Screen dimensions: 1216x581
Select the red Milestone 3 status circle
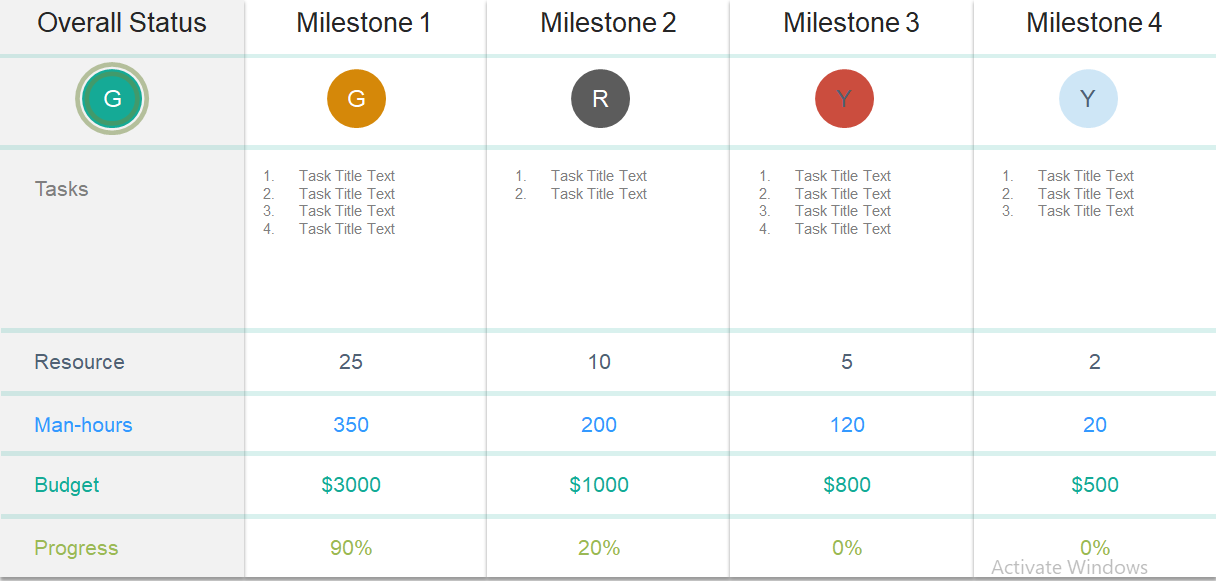click(x=844, y=98)
